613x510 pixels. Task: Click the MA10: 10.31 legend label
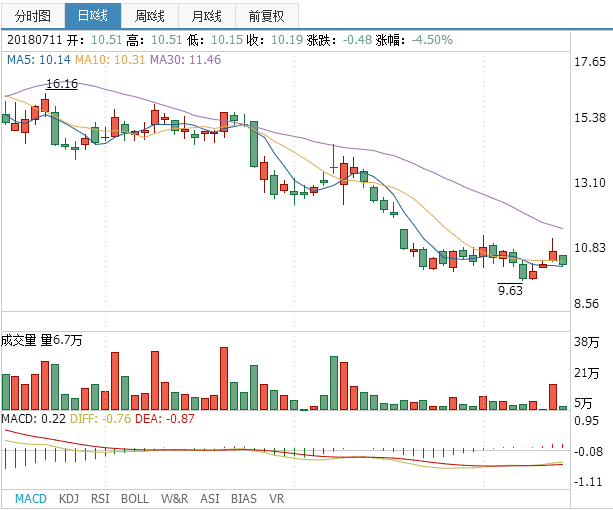click(110, 60)
